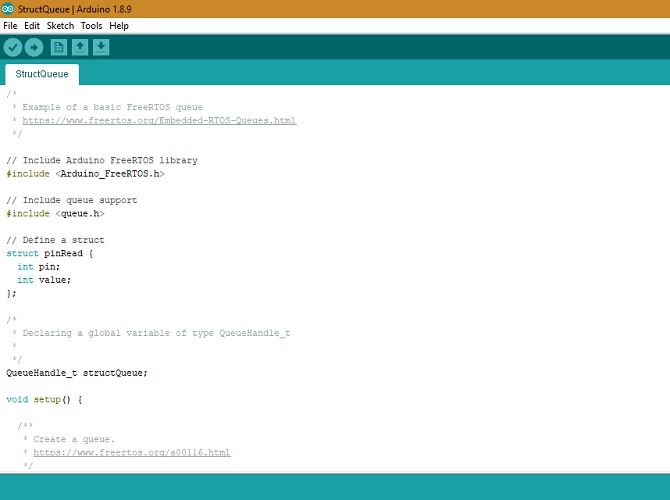The image size is (670, 500).
Task: Click the window title 'StructQueue | Arduino 1.8.9'
Action: [x=75, y=9]
